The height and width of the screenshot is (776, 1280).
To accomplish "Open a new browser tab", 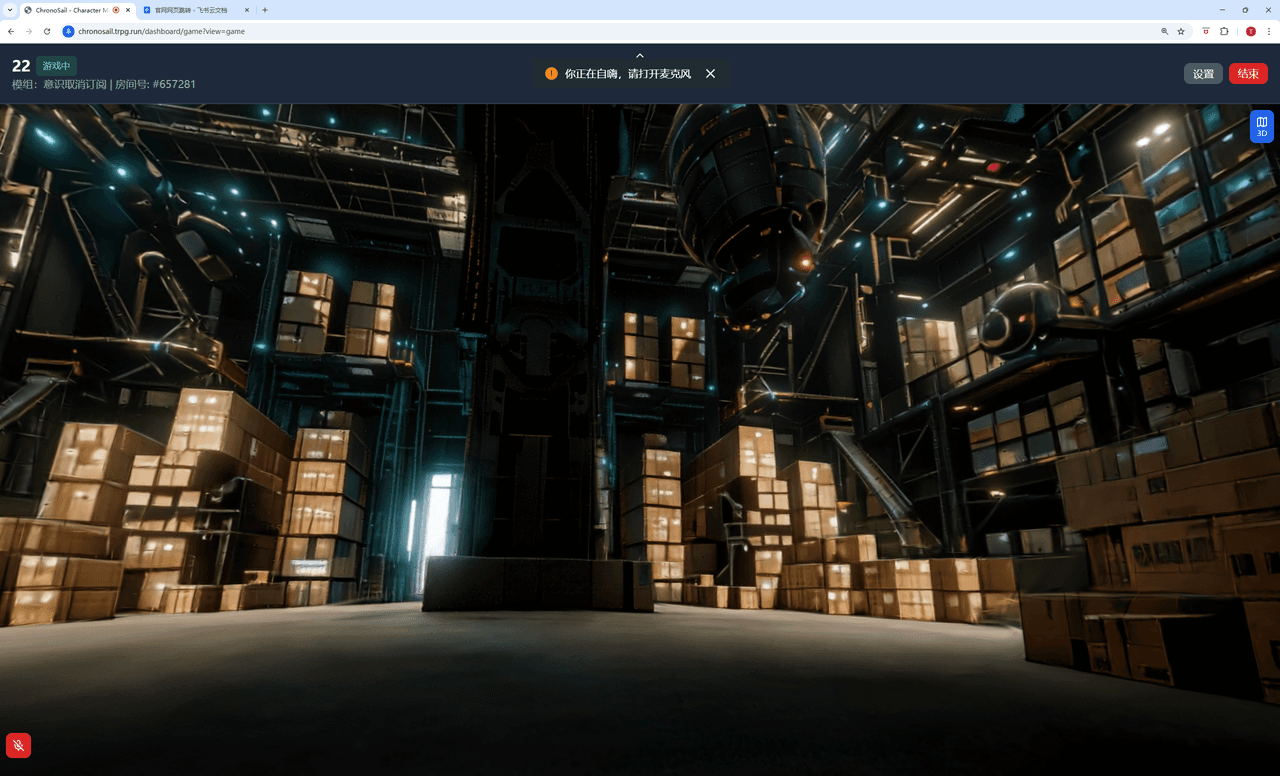I will point(265,10).
